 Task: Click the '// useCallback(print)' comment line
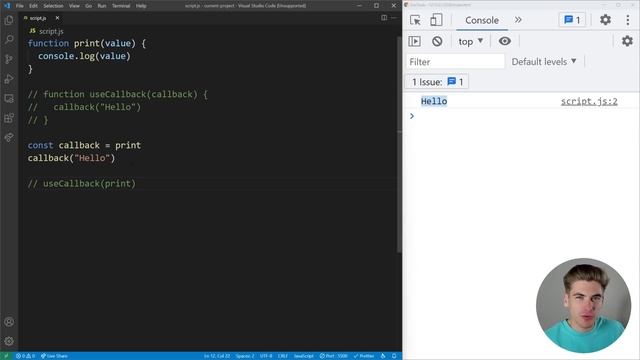(82, 184)
